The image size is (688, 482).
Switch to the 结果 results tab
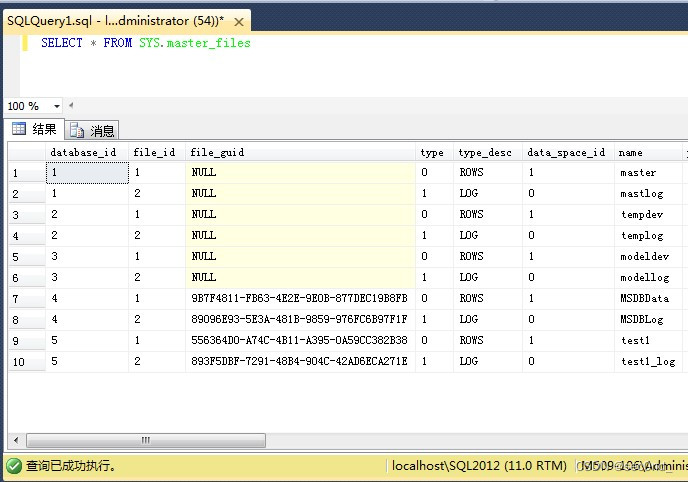click(x=34, y=129)
